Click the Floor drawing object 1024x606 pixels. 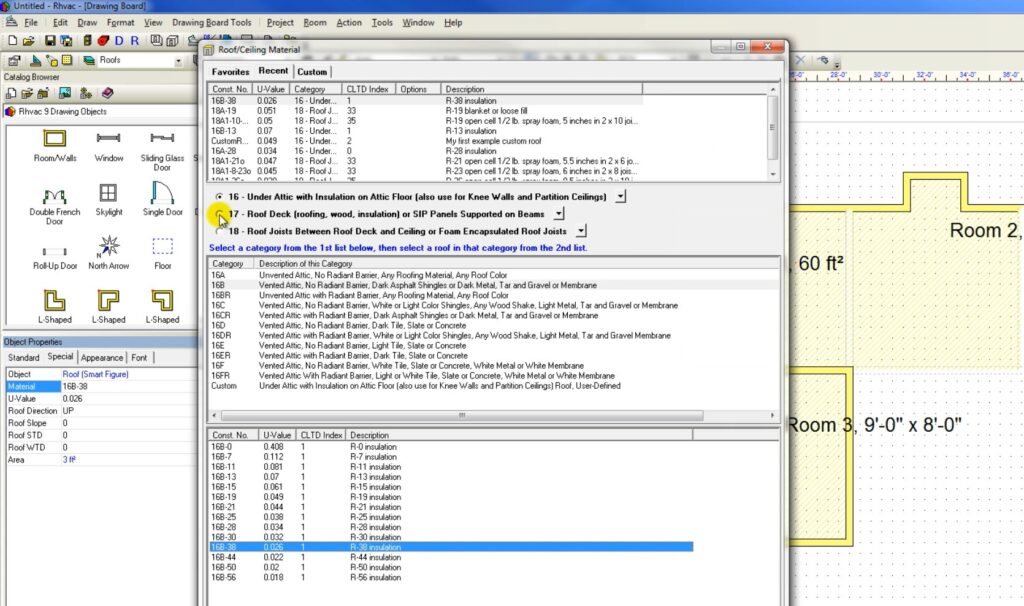[x=162, y=248]
